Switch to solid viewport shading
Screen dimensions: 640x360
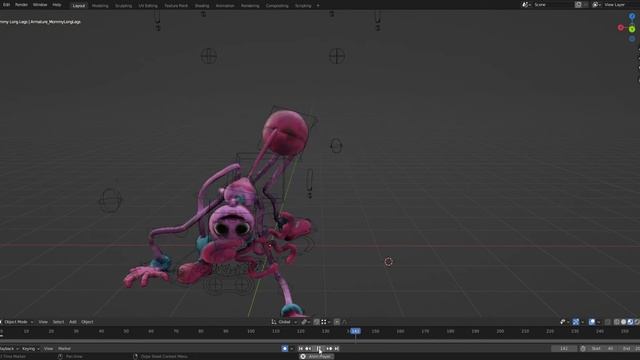coord(623,322)
